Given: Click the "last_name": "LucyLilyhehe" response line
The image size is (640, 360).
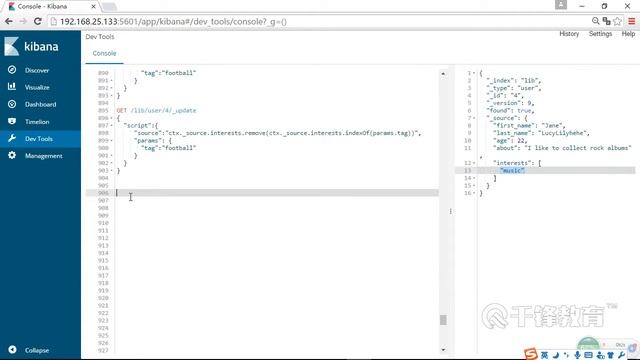Looking at the screenshot, I should pos(541,133).
